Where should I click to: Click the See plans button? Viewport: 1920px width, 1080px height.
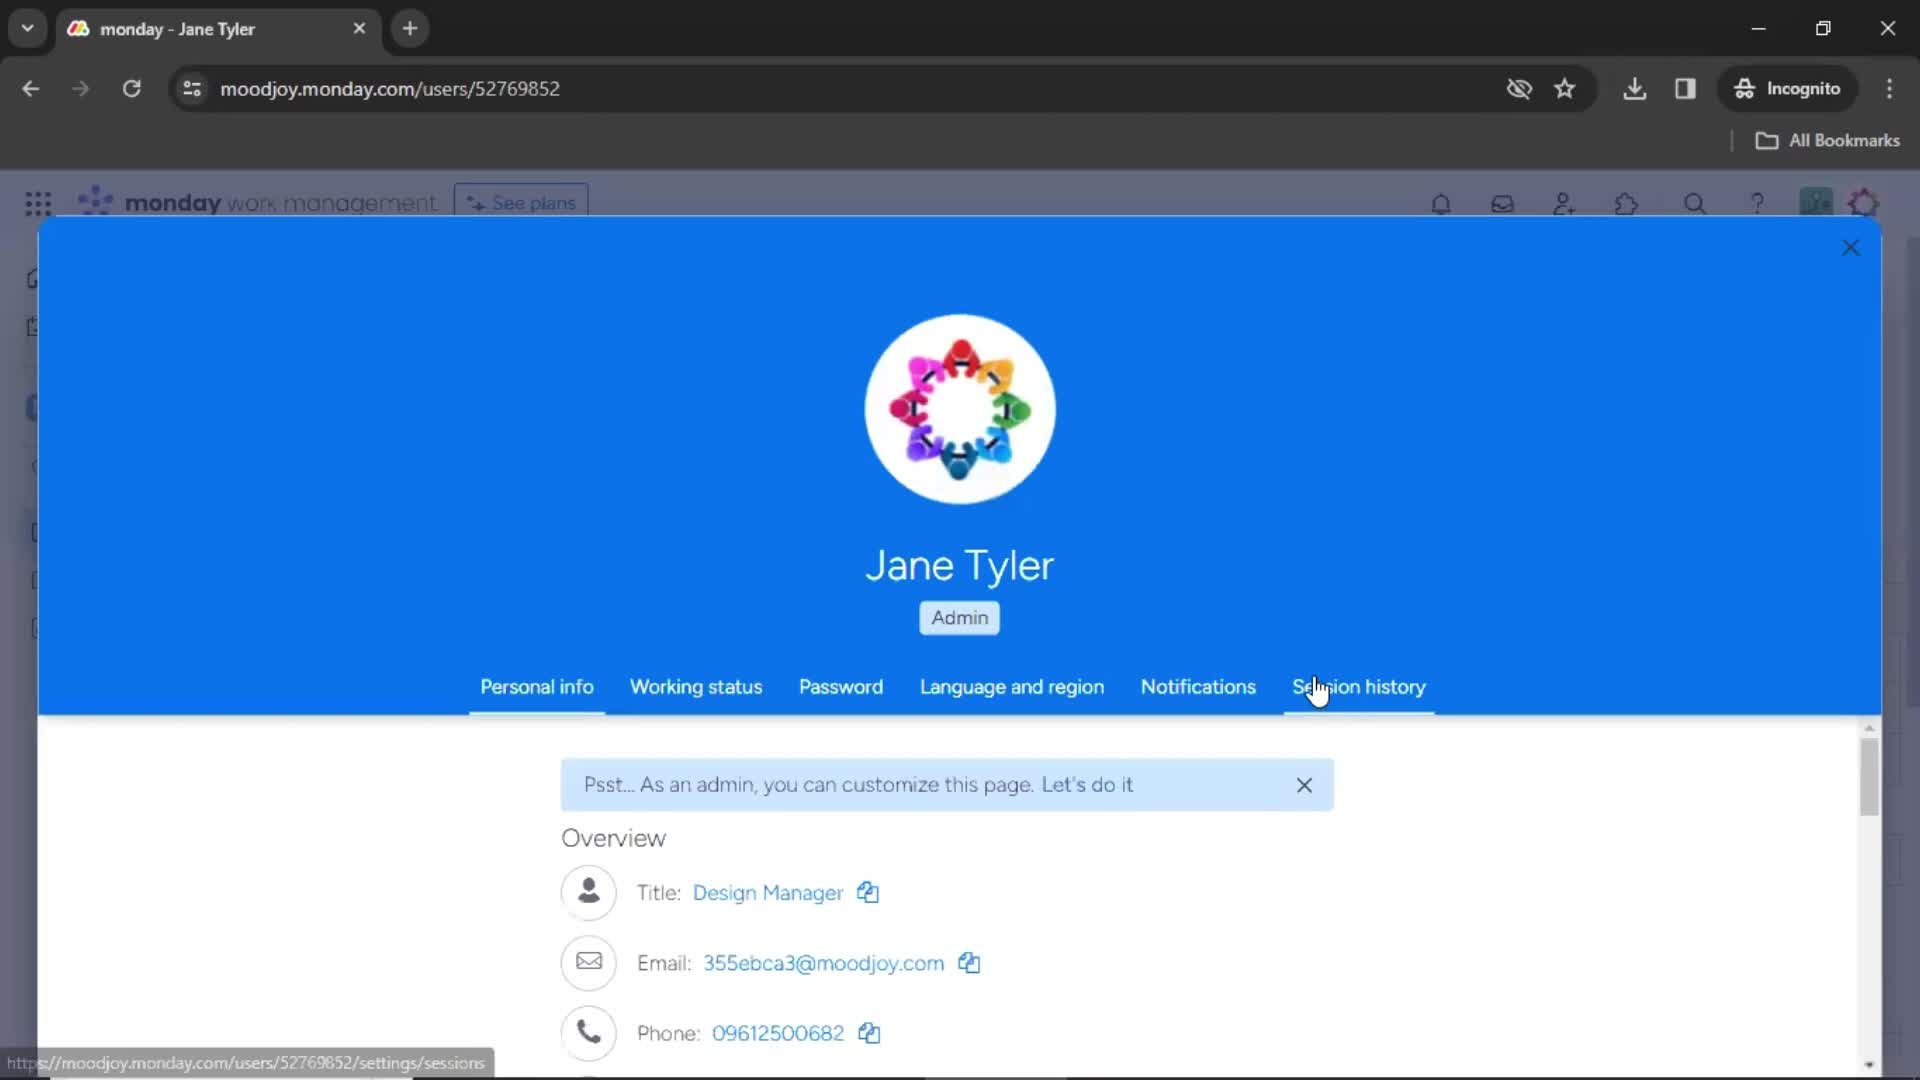[522, 202]
